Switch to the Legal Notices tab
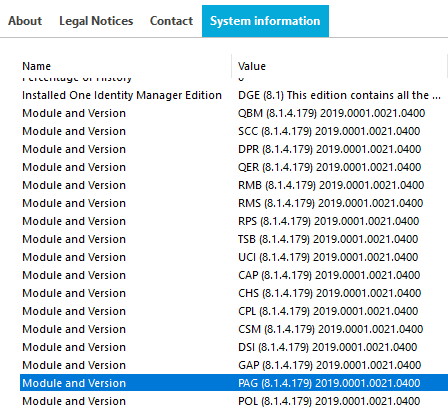Image resolution: width=448 pixels, height=409 pixels. 96,21
